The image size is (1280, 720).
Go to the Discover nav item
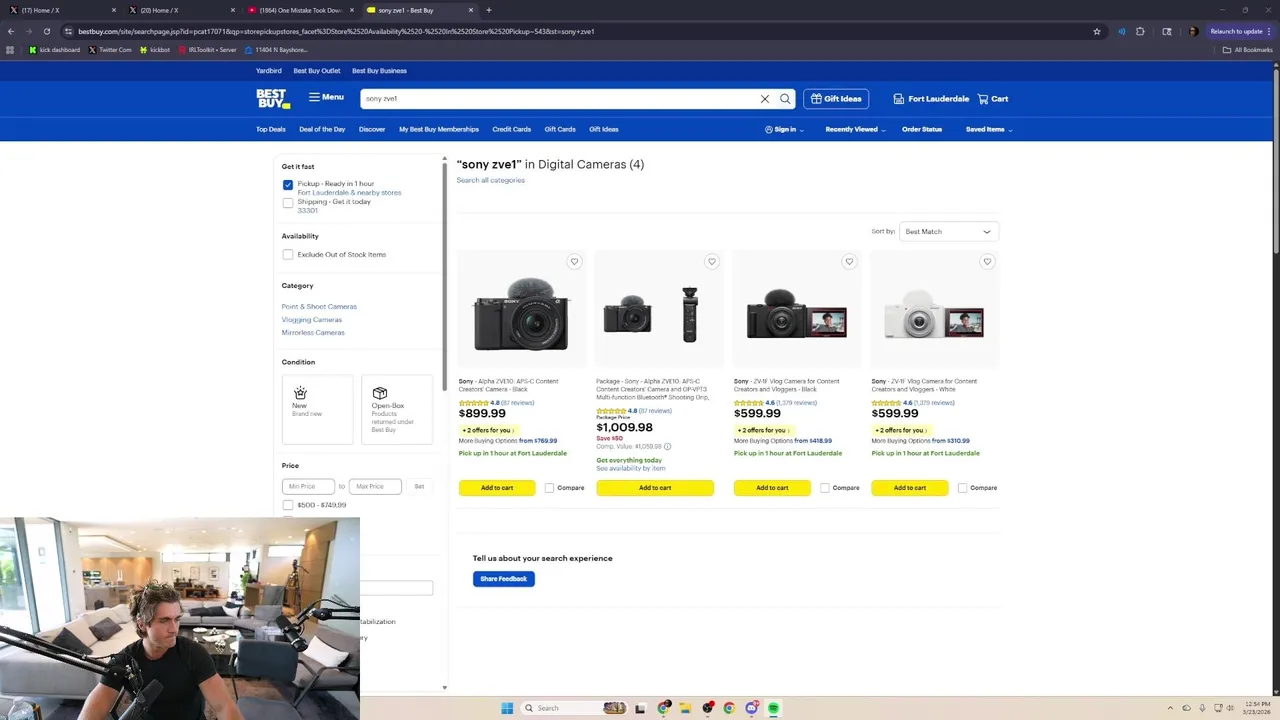tap(372, 129)
